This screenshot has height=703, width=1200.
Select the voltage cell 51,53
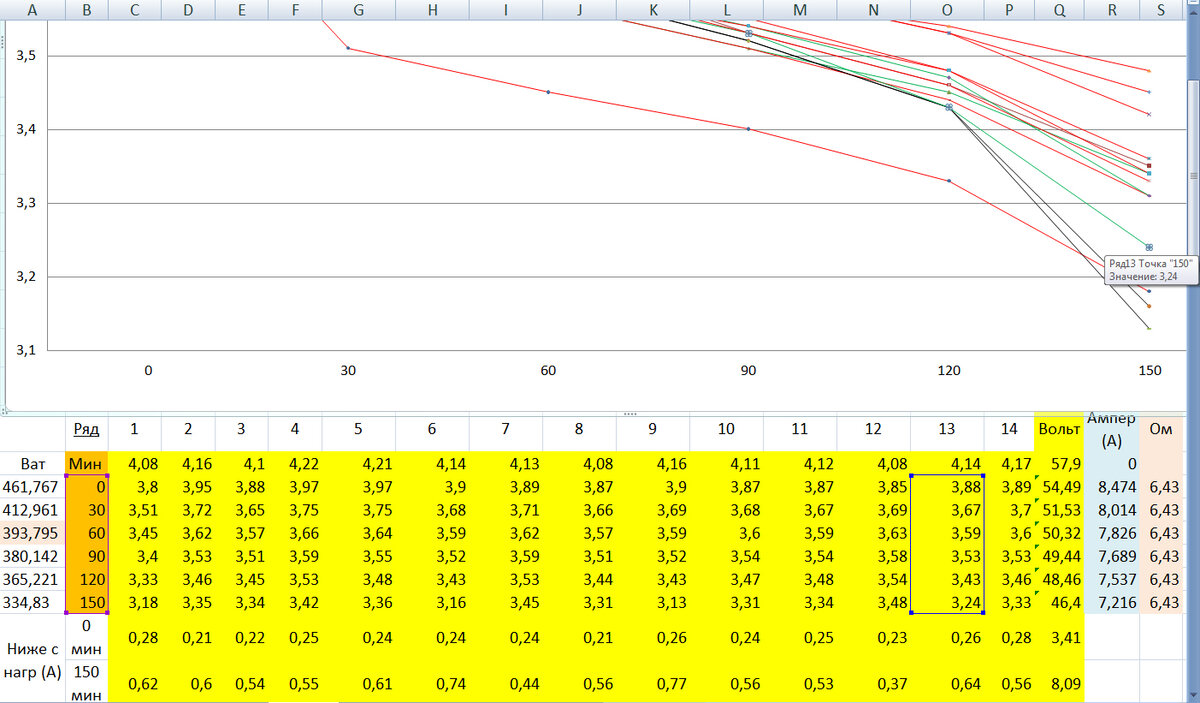pyautogui.click(x=1059, y=510)
